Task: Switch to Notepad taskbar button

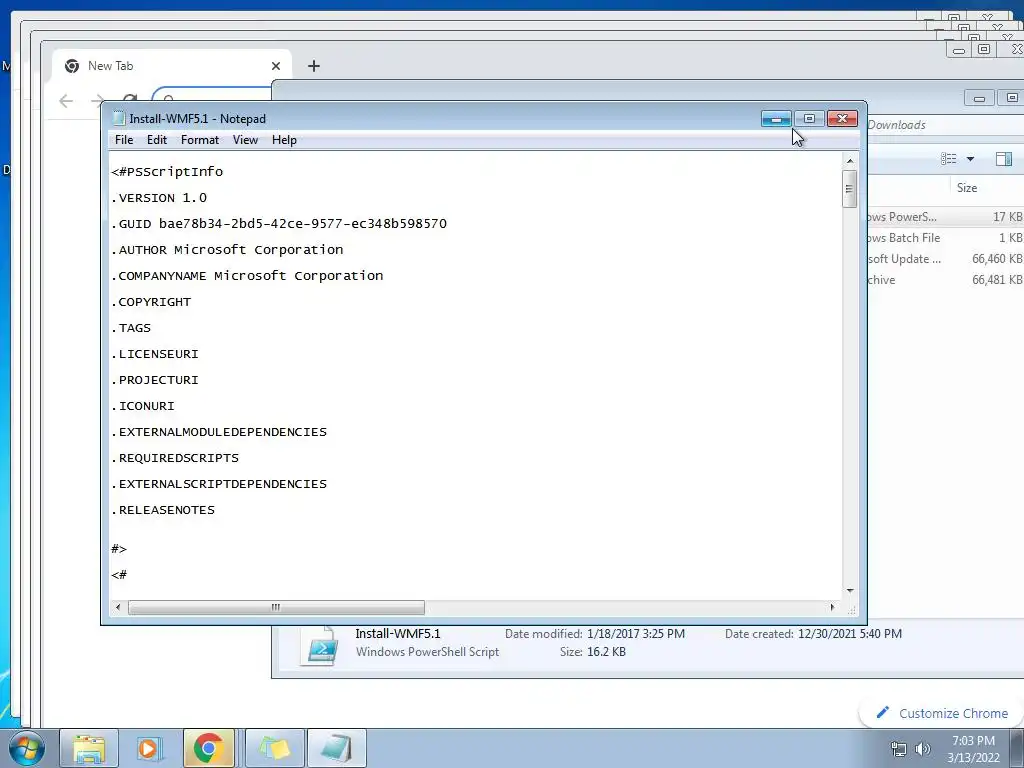Action: [337, 748]
